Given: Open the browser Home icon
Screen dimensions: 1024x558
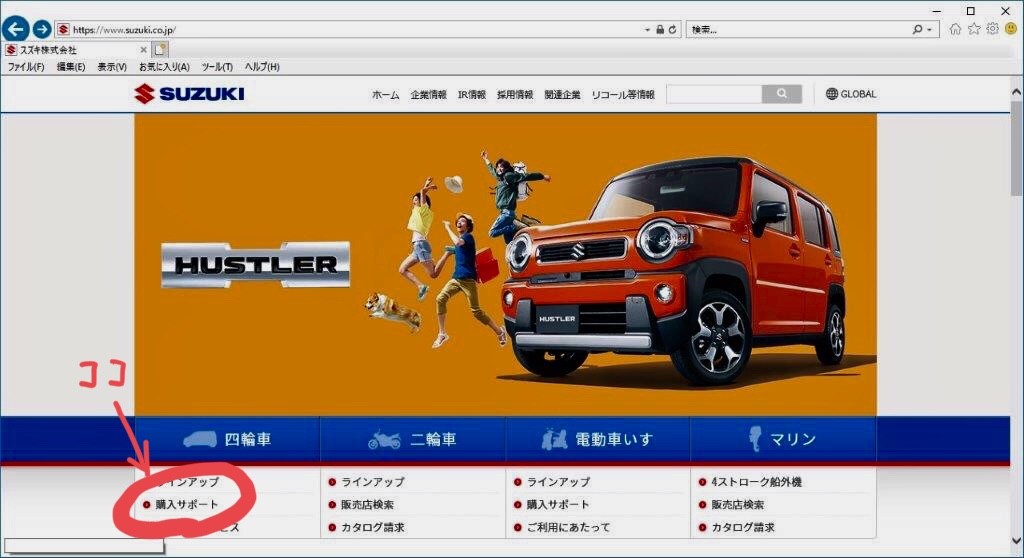Looking at the screenshot, I should 955,29.
